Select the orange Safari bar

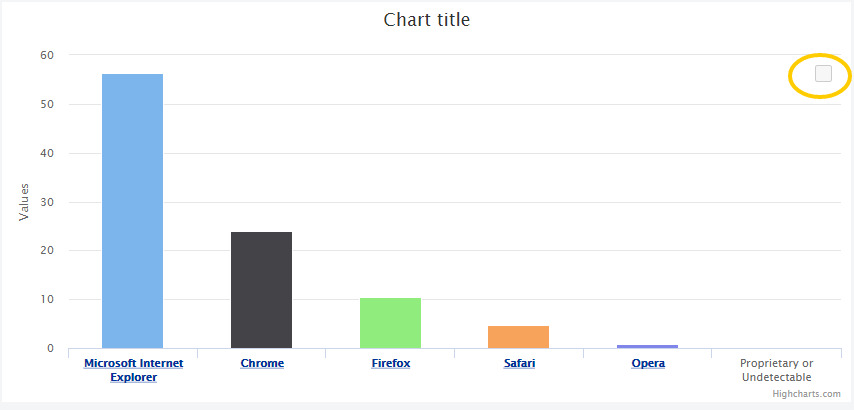[518, 337]
